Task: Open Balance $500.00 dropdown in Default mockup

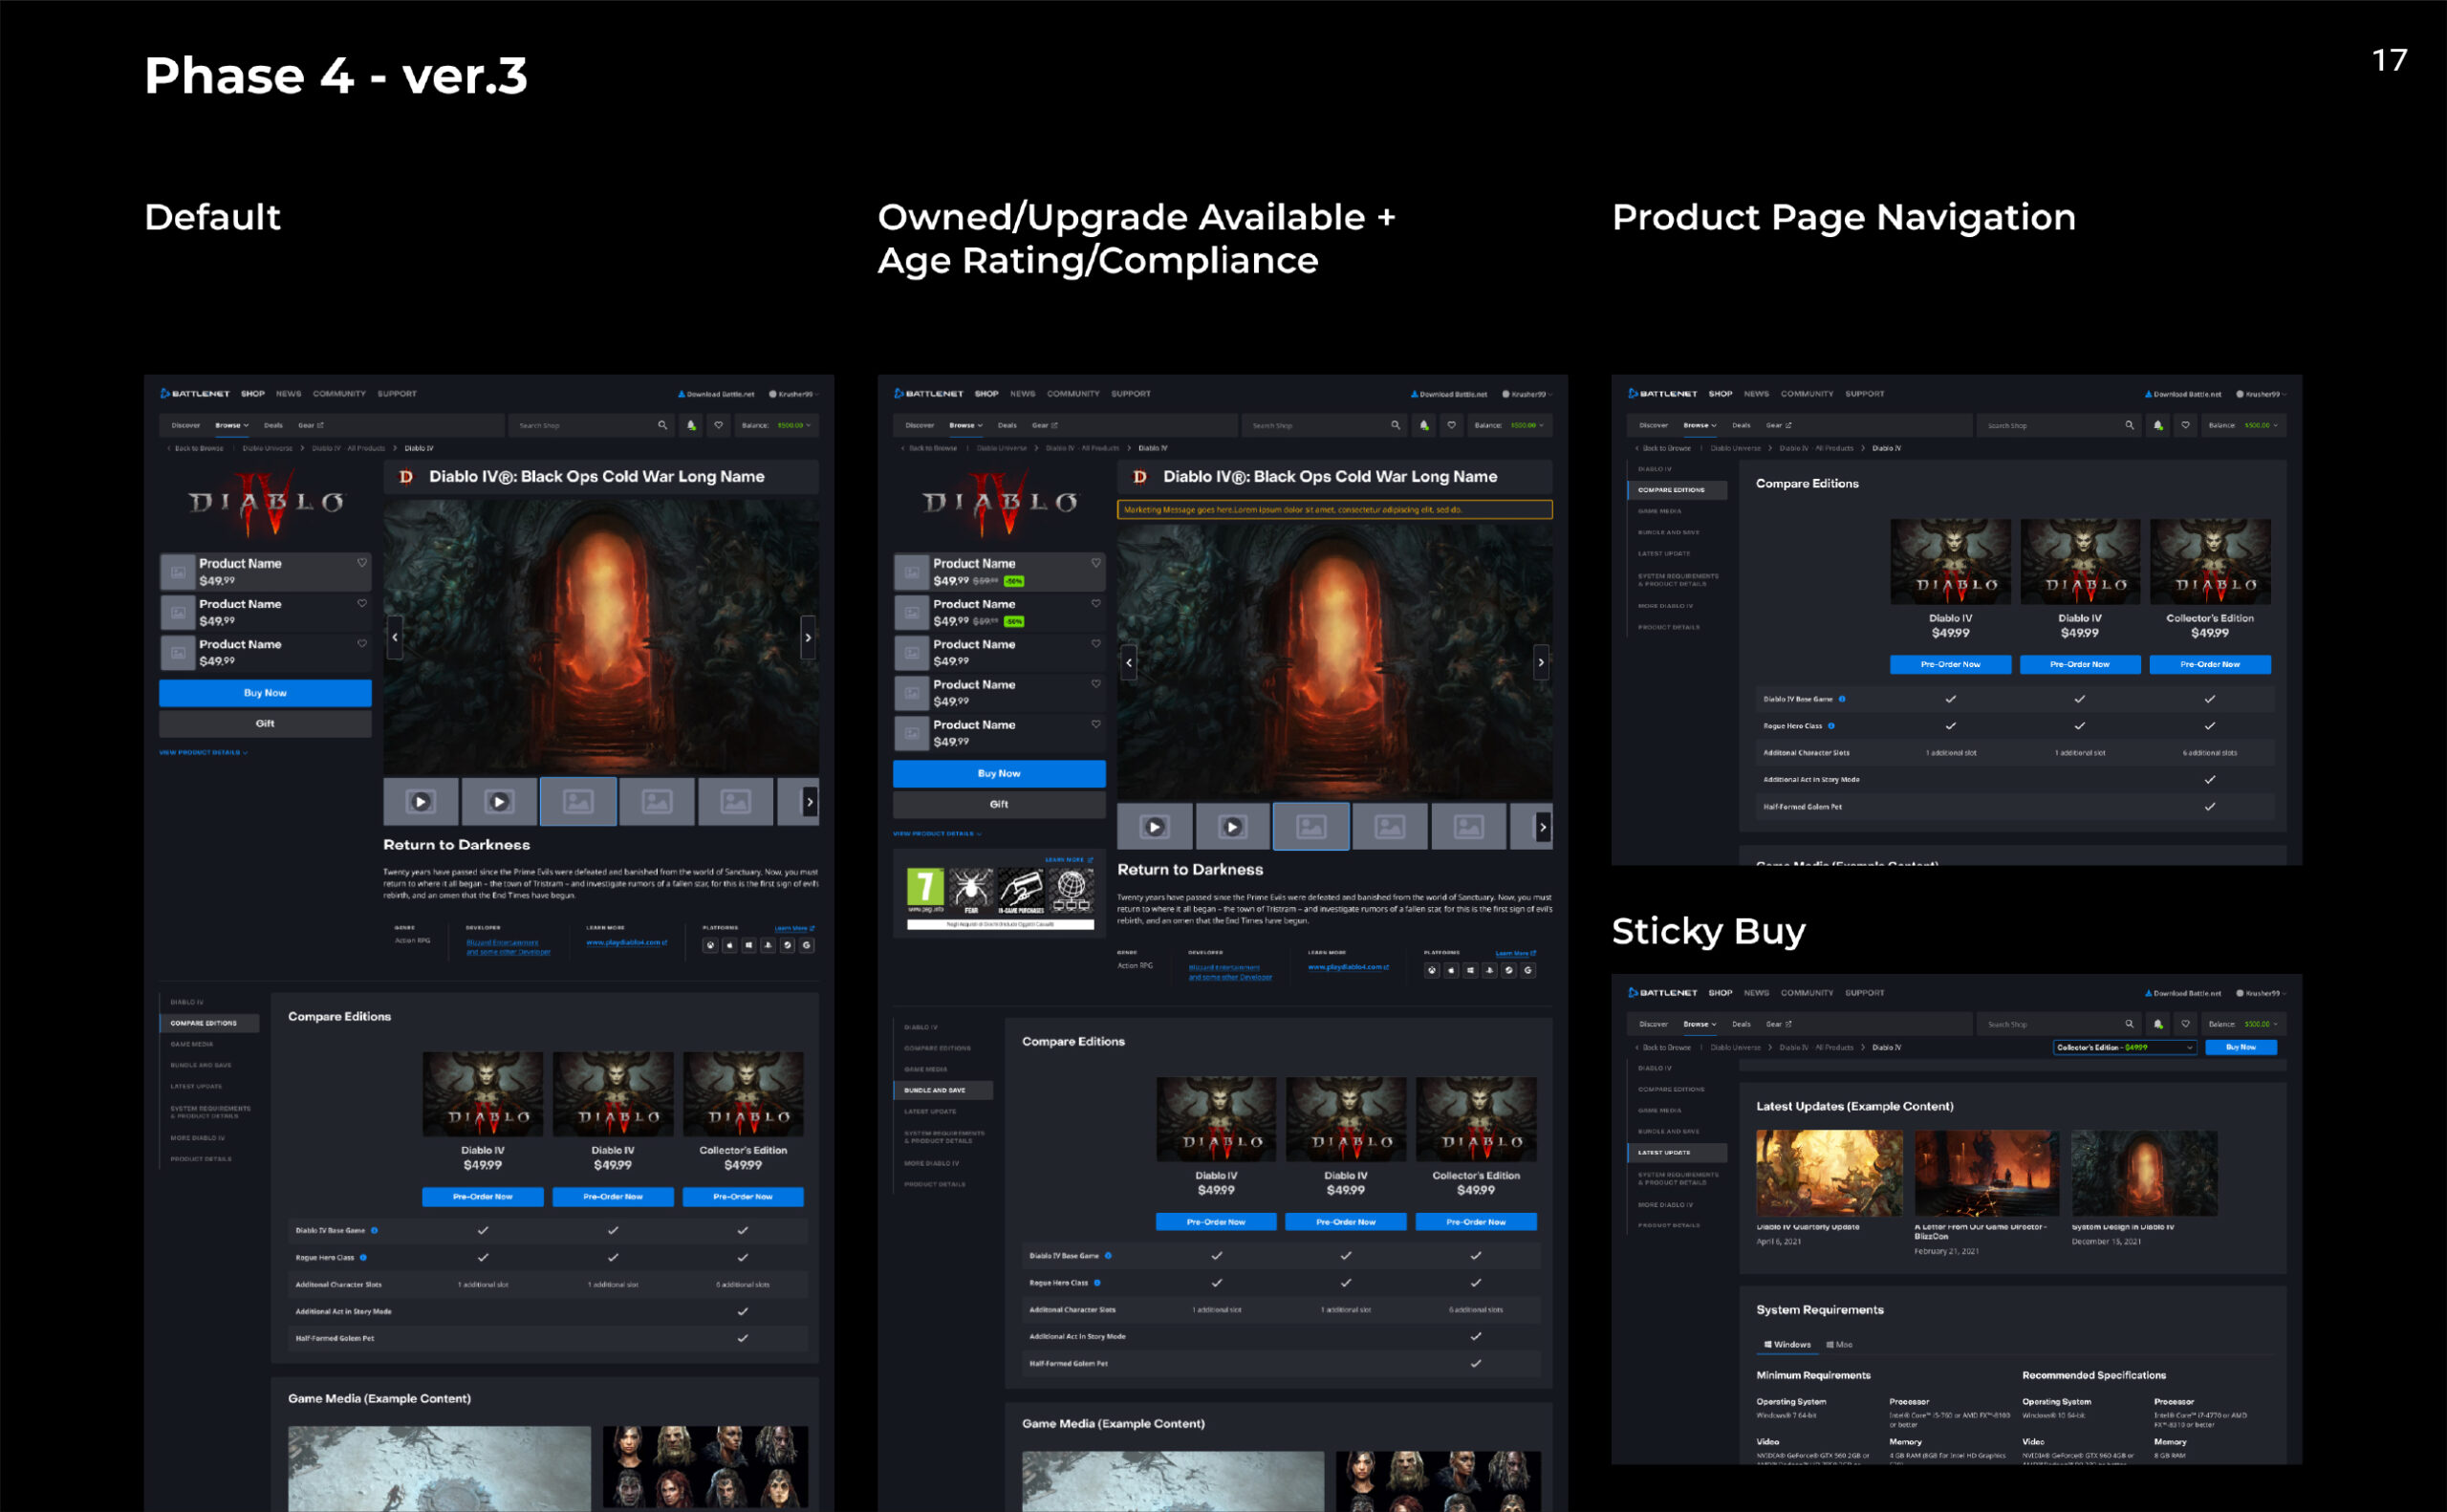Action: pyautogui.click(x=777, y=425)
